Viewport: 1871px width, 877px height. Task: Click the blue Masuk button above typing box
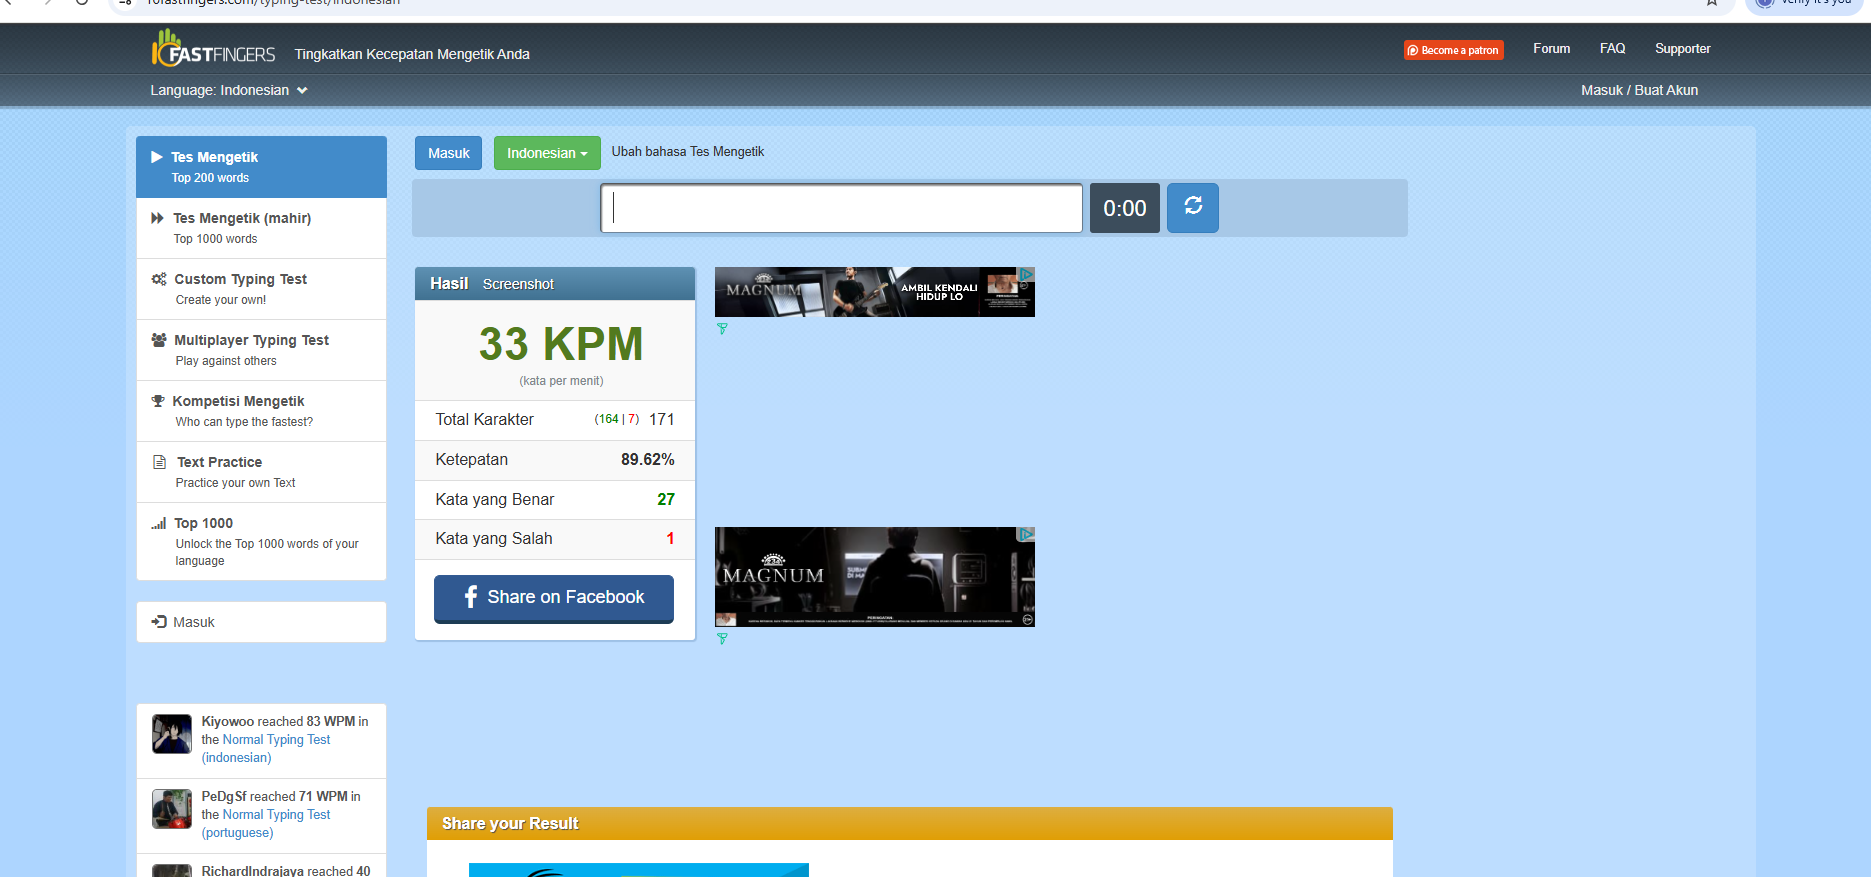449,153
